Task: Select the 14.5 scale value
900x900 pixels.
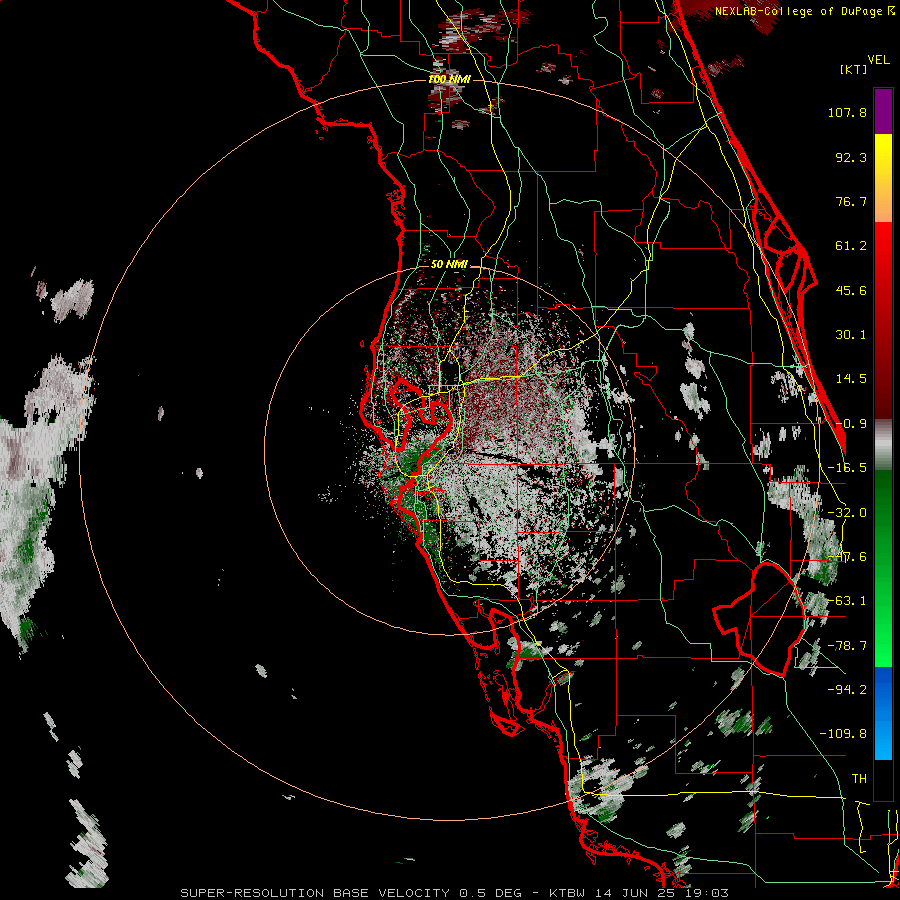Action: tap(851, 379)
